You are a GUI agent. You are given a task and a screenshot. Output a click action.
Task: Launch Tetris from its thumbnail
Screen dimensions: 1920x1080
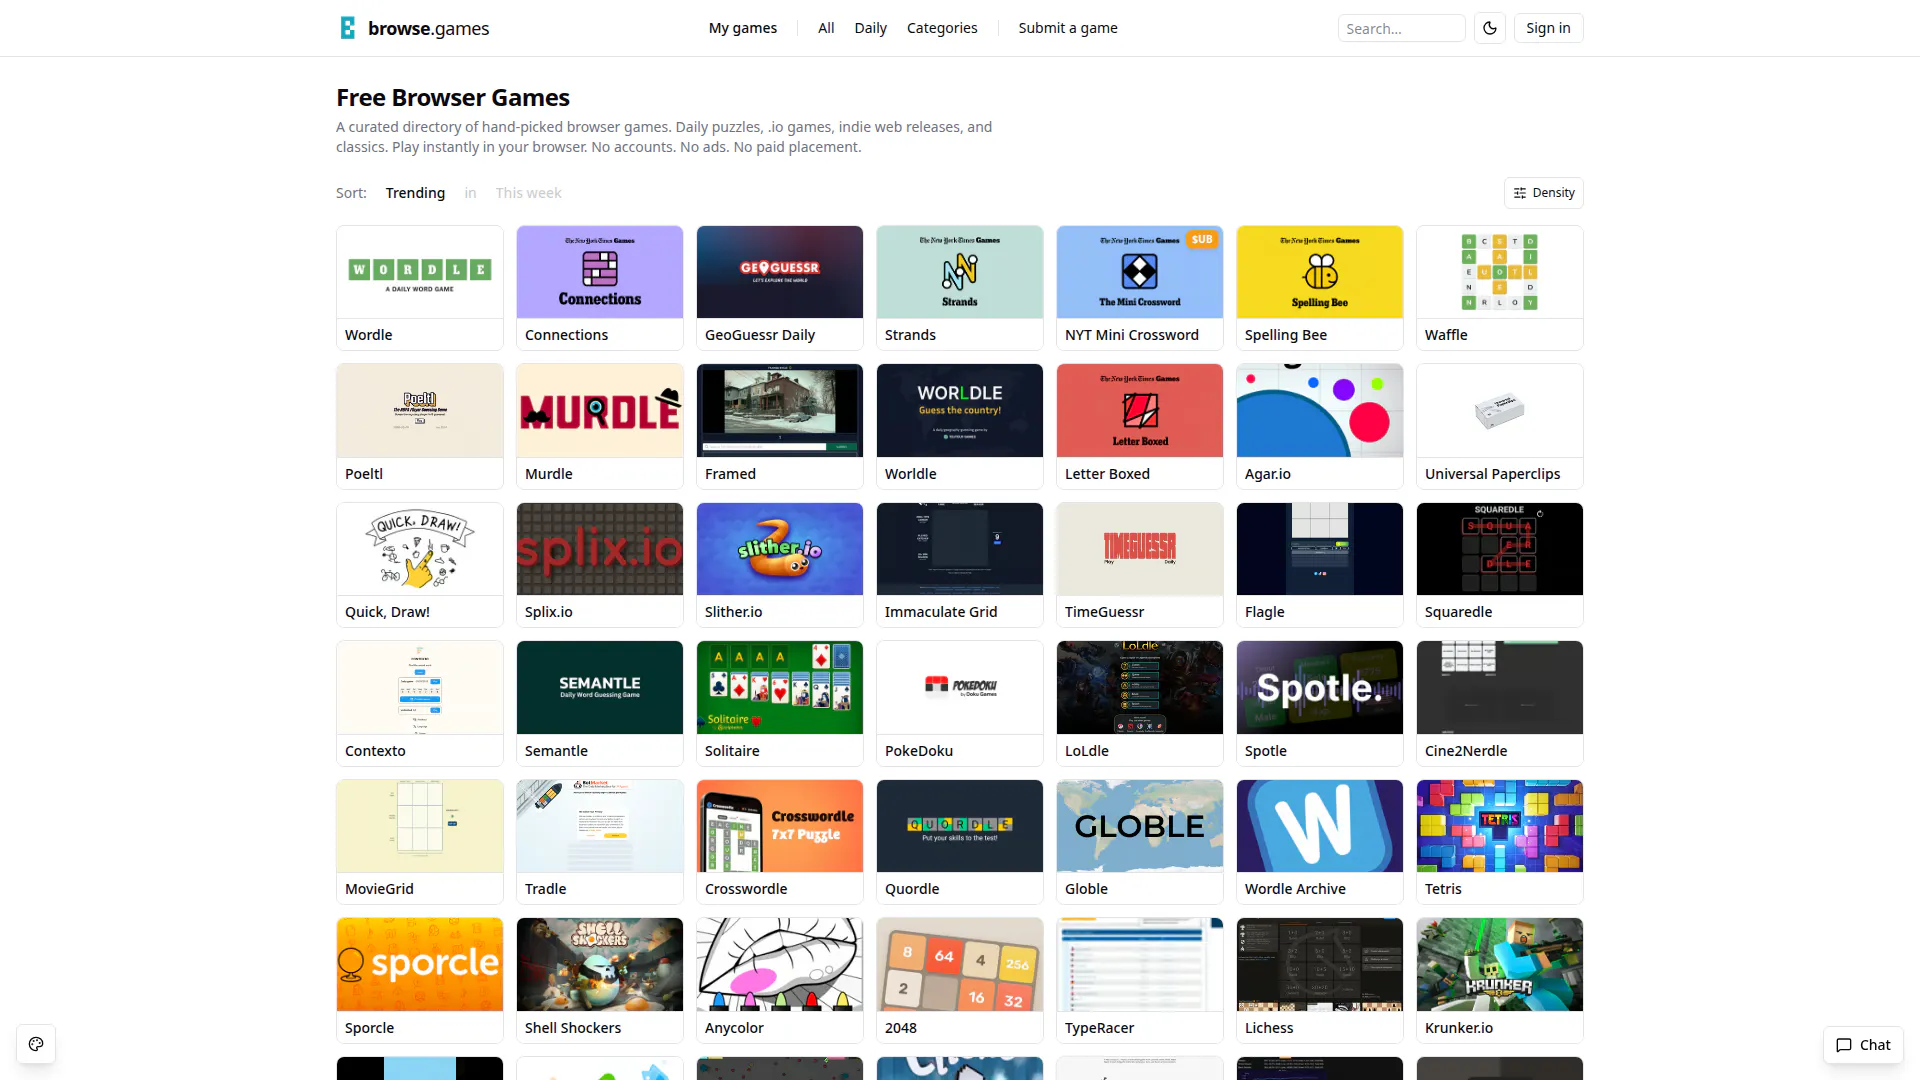[1500, 826]
